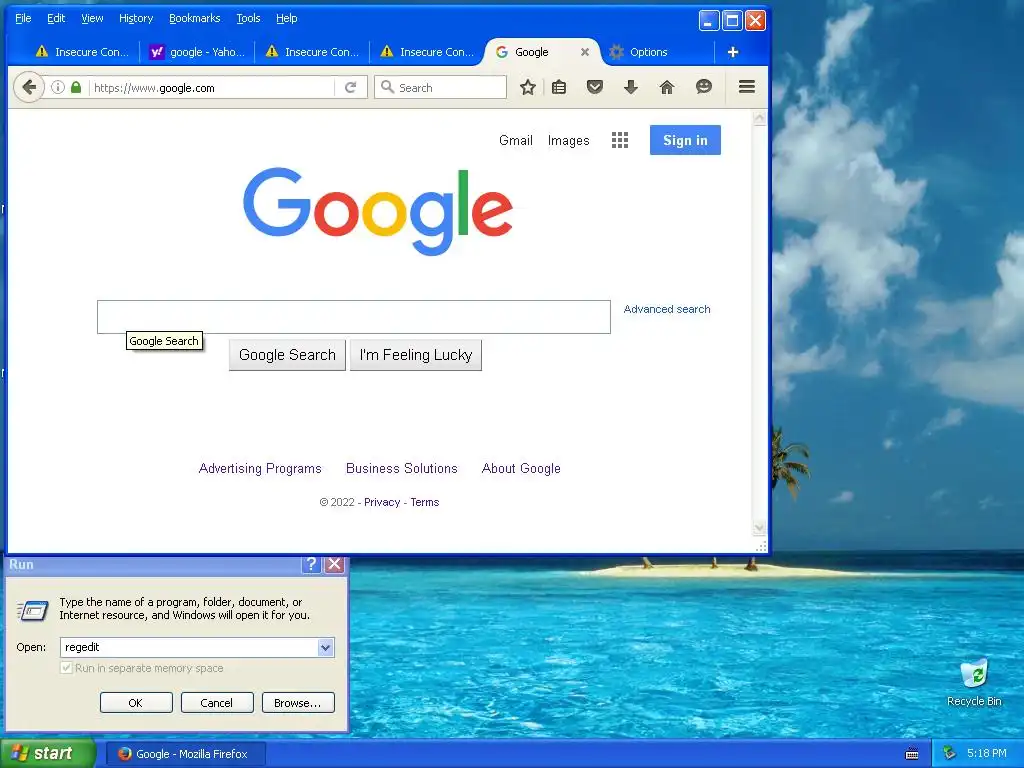Bookmark this page with star icon
The image size is (1024, 768).
click(528, 87)
